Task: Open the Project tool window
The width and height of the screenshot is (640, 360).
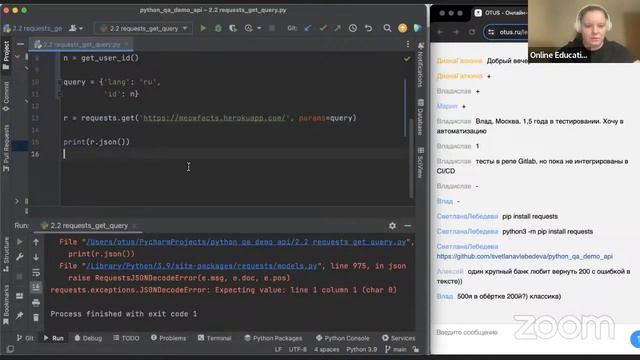Action: click(6, 55)
